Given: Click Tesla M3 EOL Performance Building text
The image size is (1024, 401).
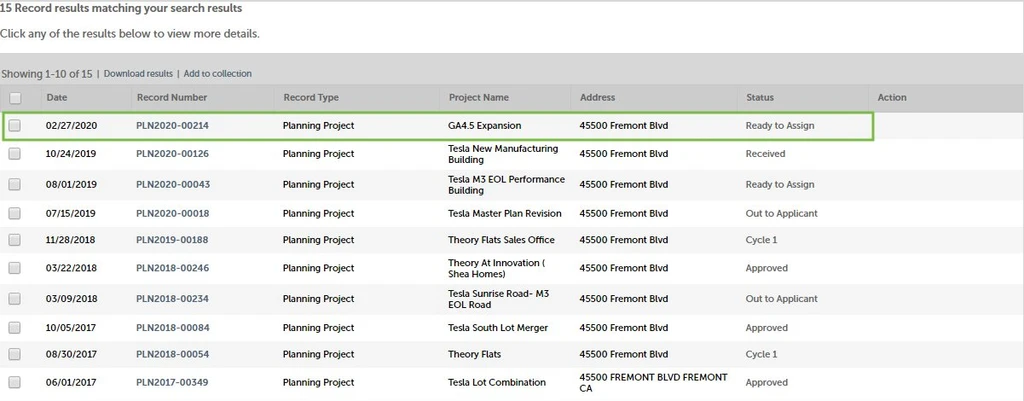Looking at the screenshot, I should coord(507,185).
